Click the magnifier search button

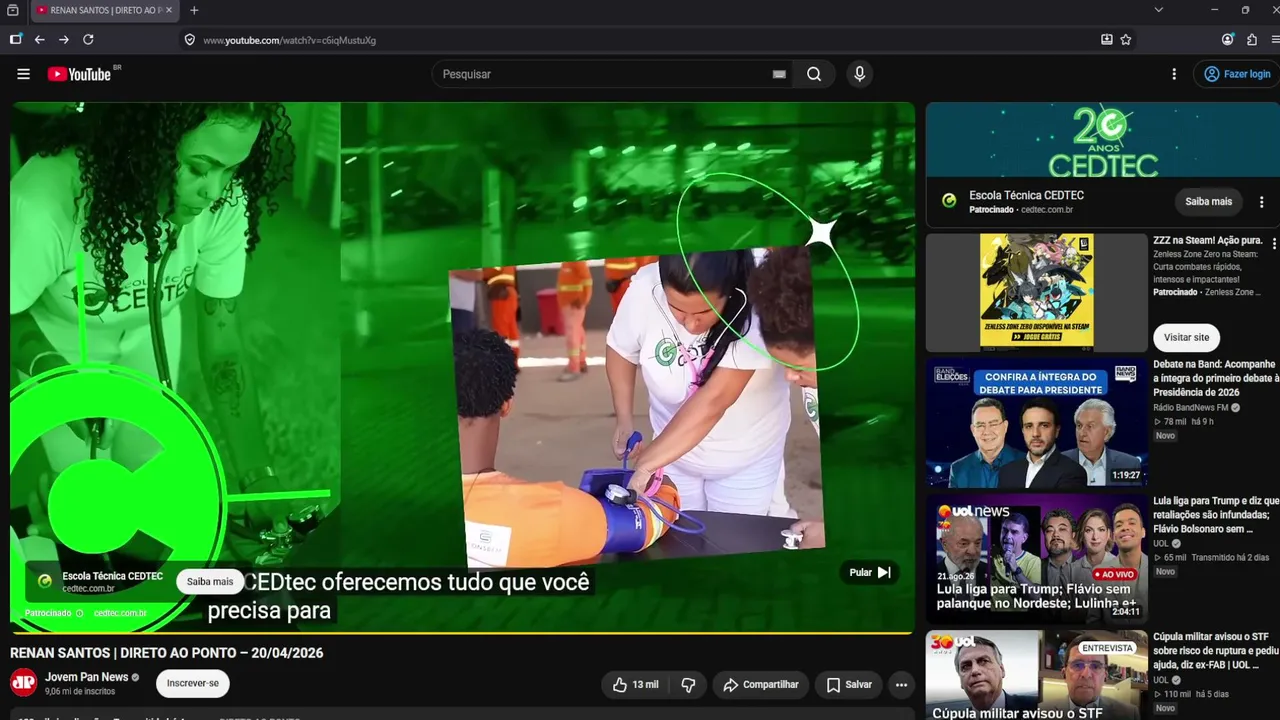[814, 74]
